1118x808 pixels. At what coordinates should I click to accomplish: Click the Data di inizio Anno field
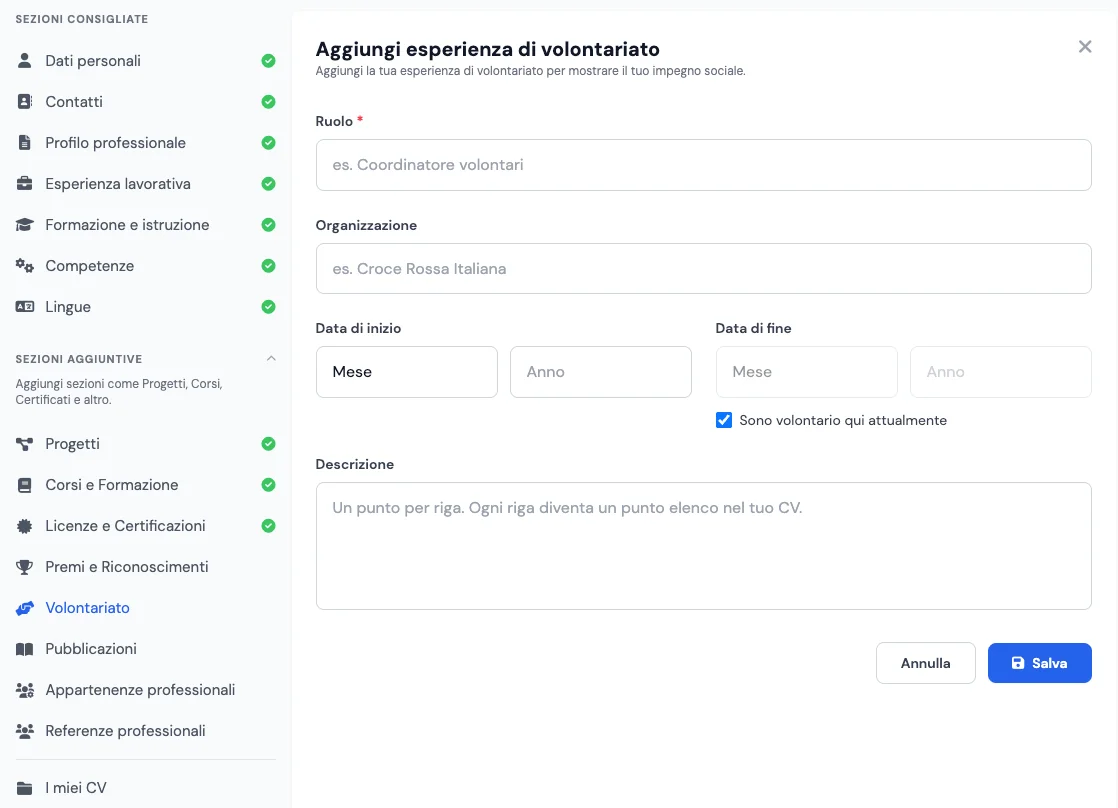point(601,372)
